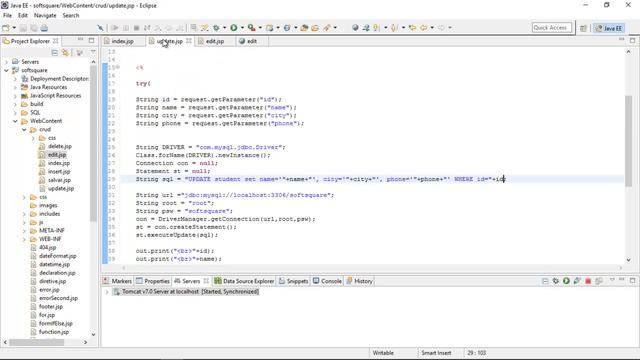This screenshot has width=640, height=360.
Task: Select 404.jsp file in tree
Action: click(47, 247)
